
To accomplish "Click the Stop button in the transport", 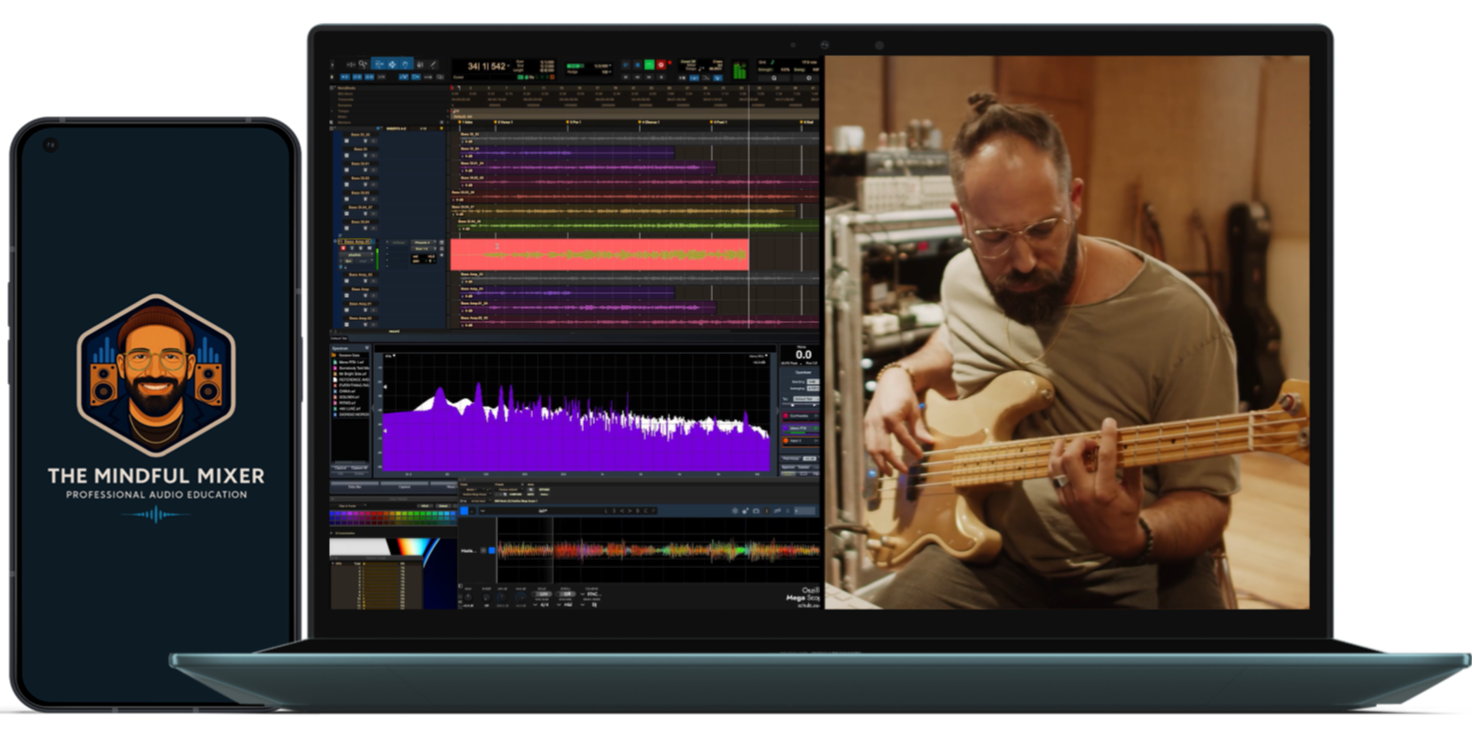I will tap(637, 65).
